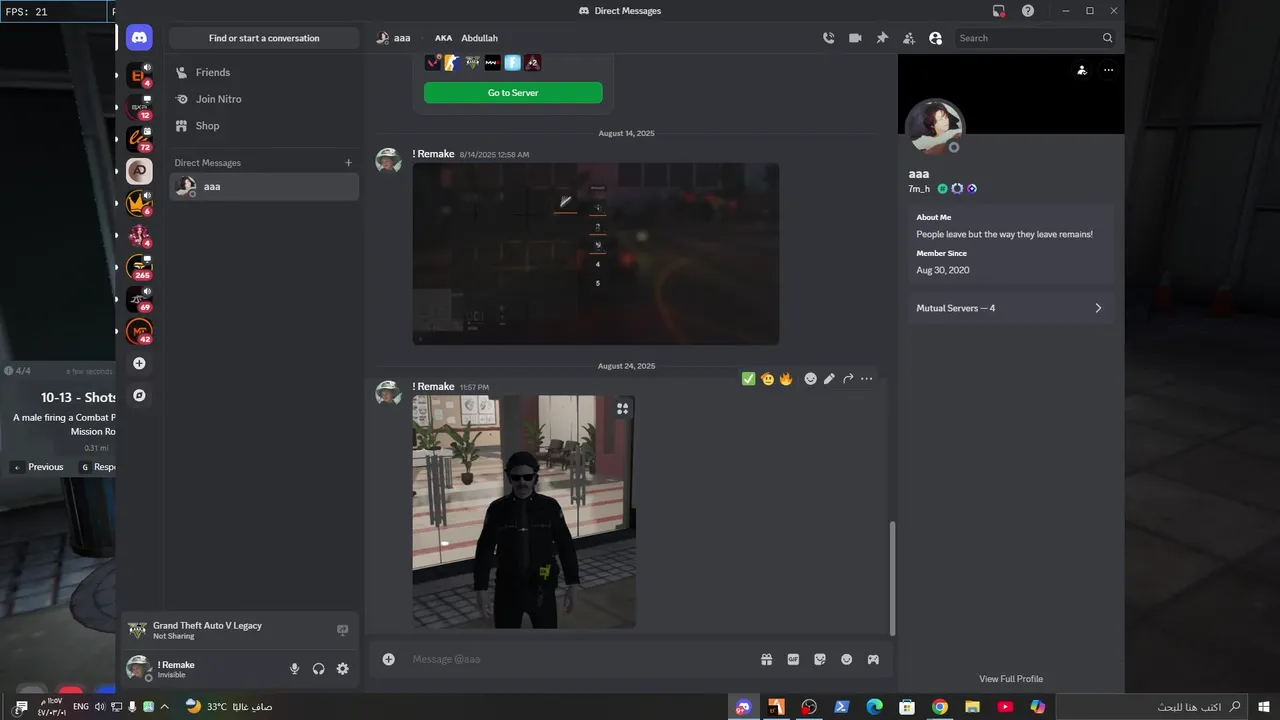The height and width of the screenshot is (720, 1280).
Task: Click the Message @aaa input box
Action: 580,659
